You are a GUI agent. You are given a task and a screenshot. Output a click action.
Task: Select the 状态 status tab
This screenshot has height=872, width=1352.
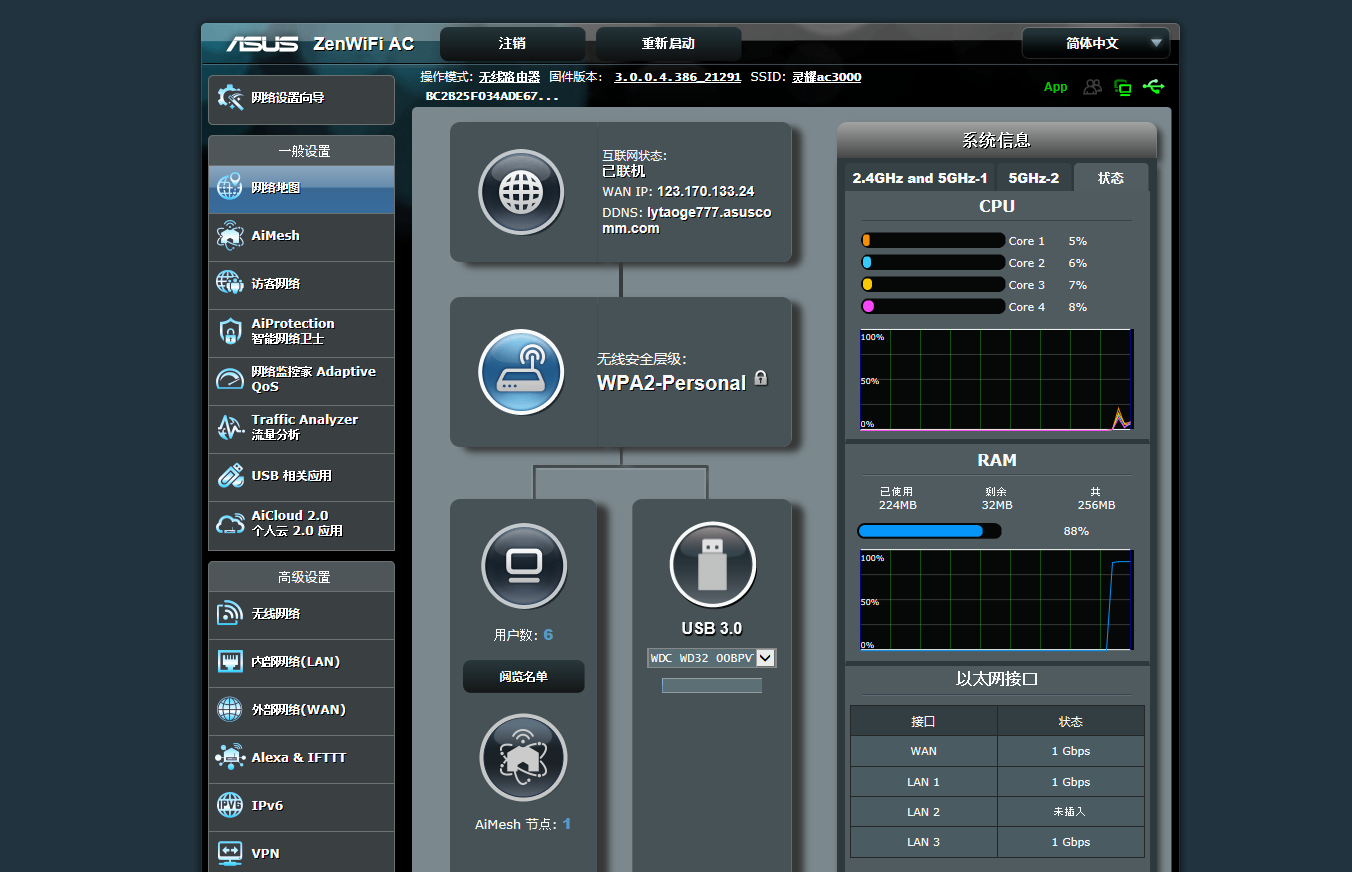tap(1111, 178)
